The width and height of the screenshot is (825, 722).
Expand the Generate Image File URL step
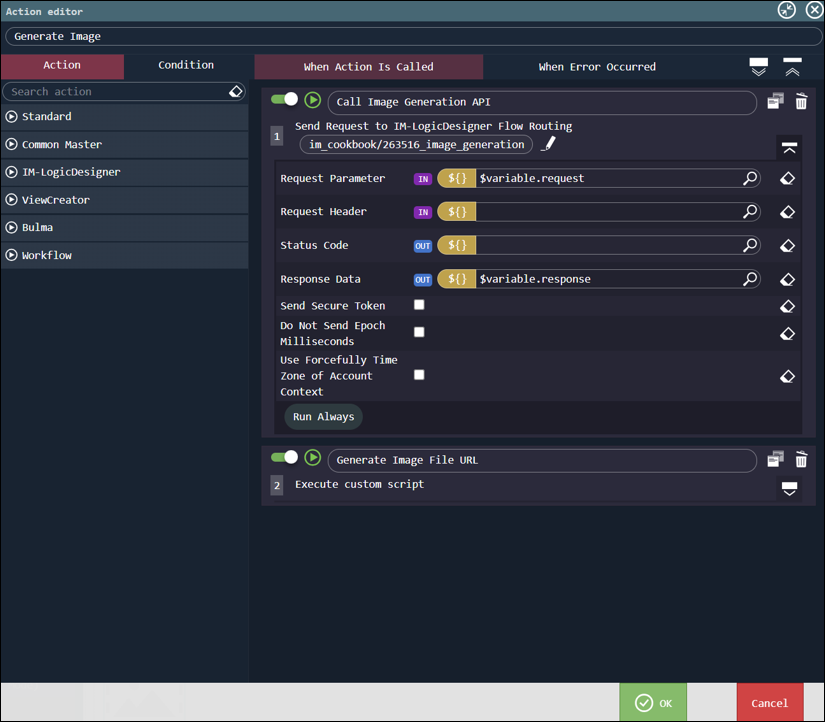point(789,488)
